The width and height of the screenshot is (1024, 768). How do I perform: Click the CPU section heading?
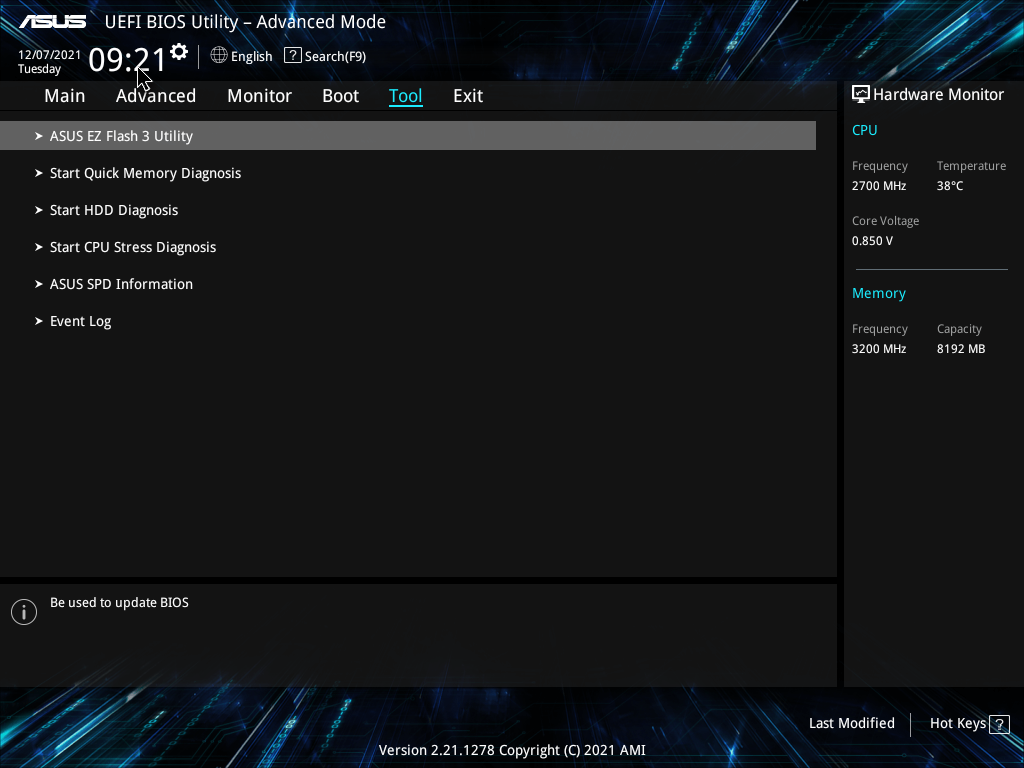point(864,130)
